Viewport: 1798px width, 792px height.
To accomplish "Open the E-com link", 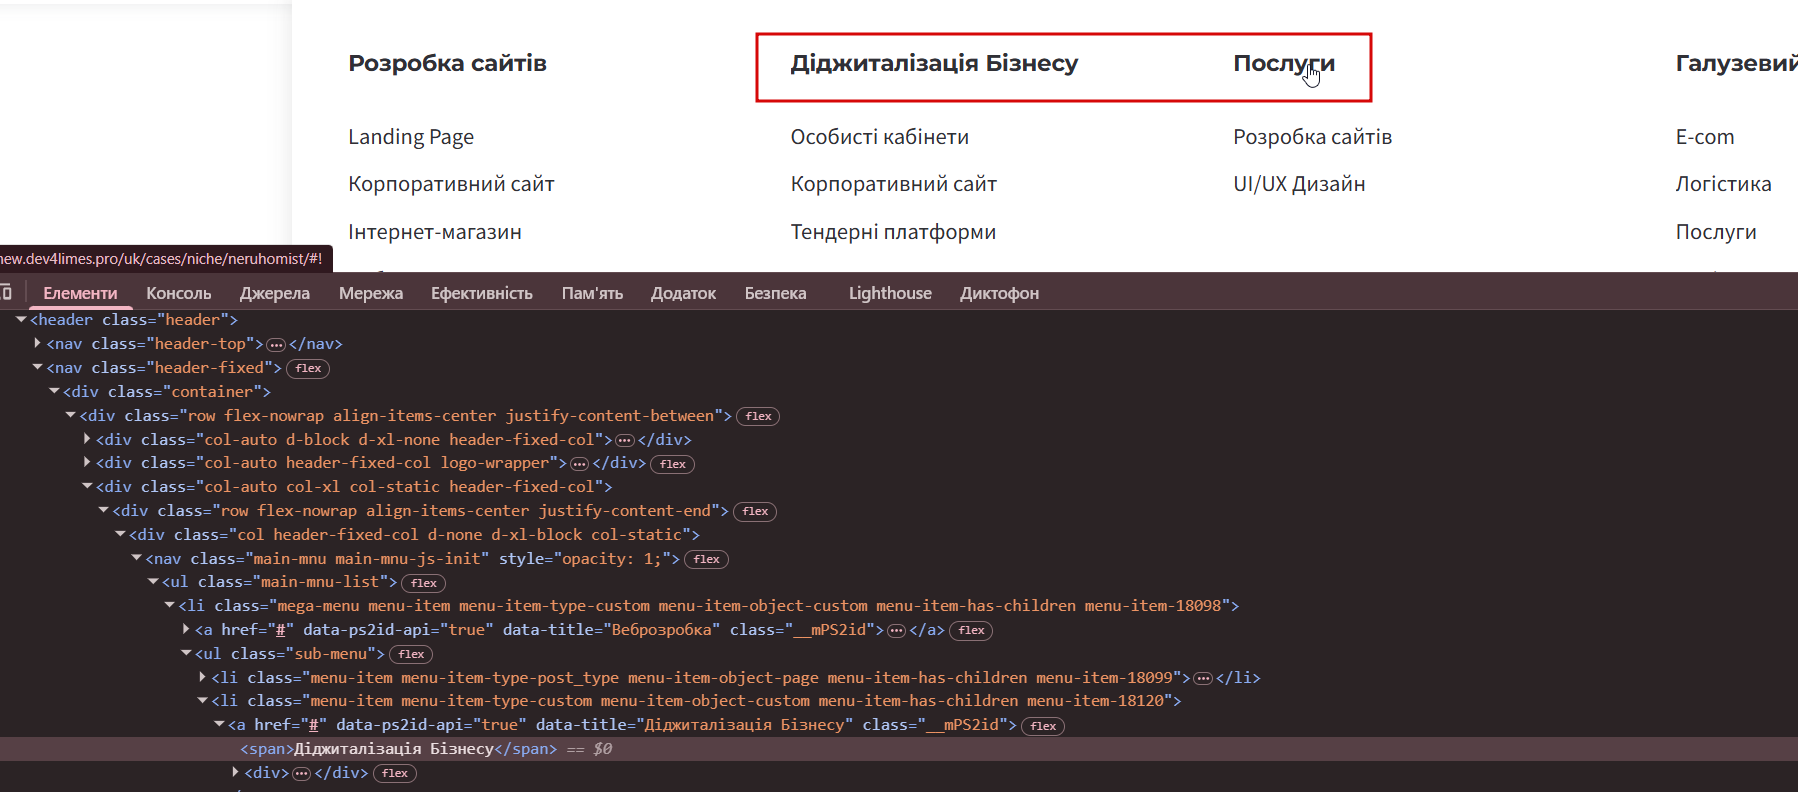I will tap(1705, 137).
